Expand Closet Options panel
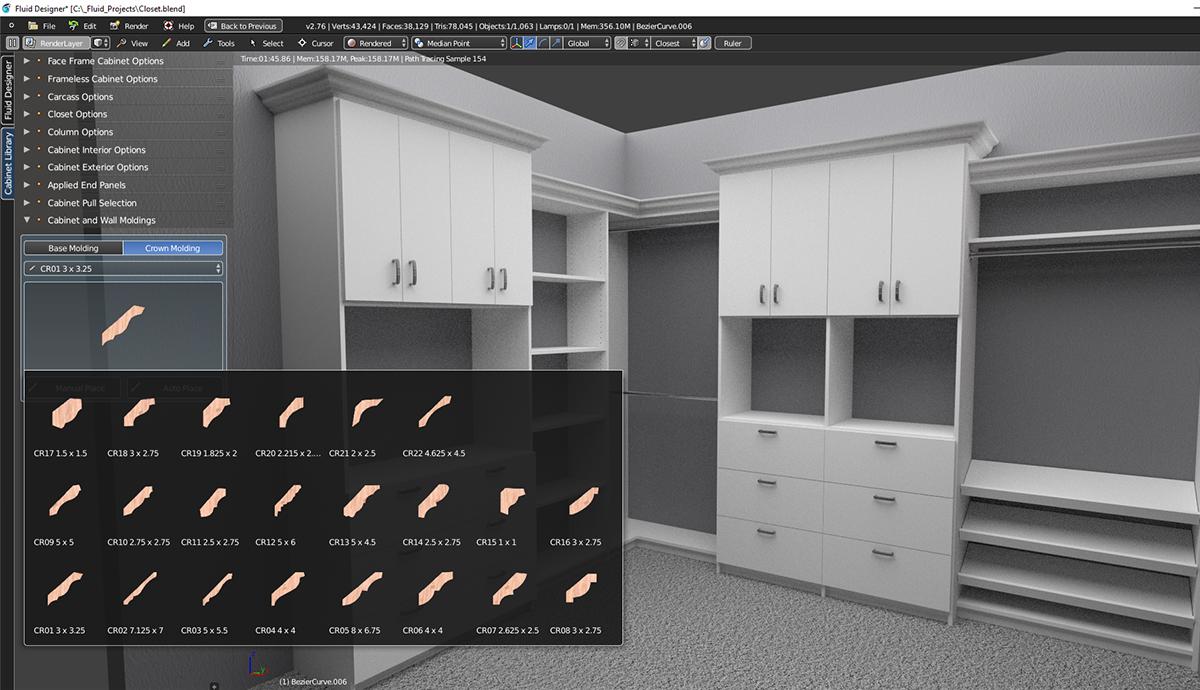This screenshot has width=1200, height=690. (x=125, y=114)
